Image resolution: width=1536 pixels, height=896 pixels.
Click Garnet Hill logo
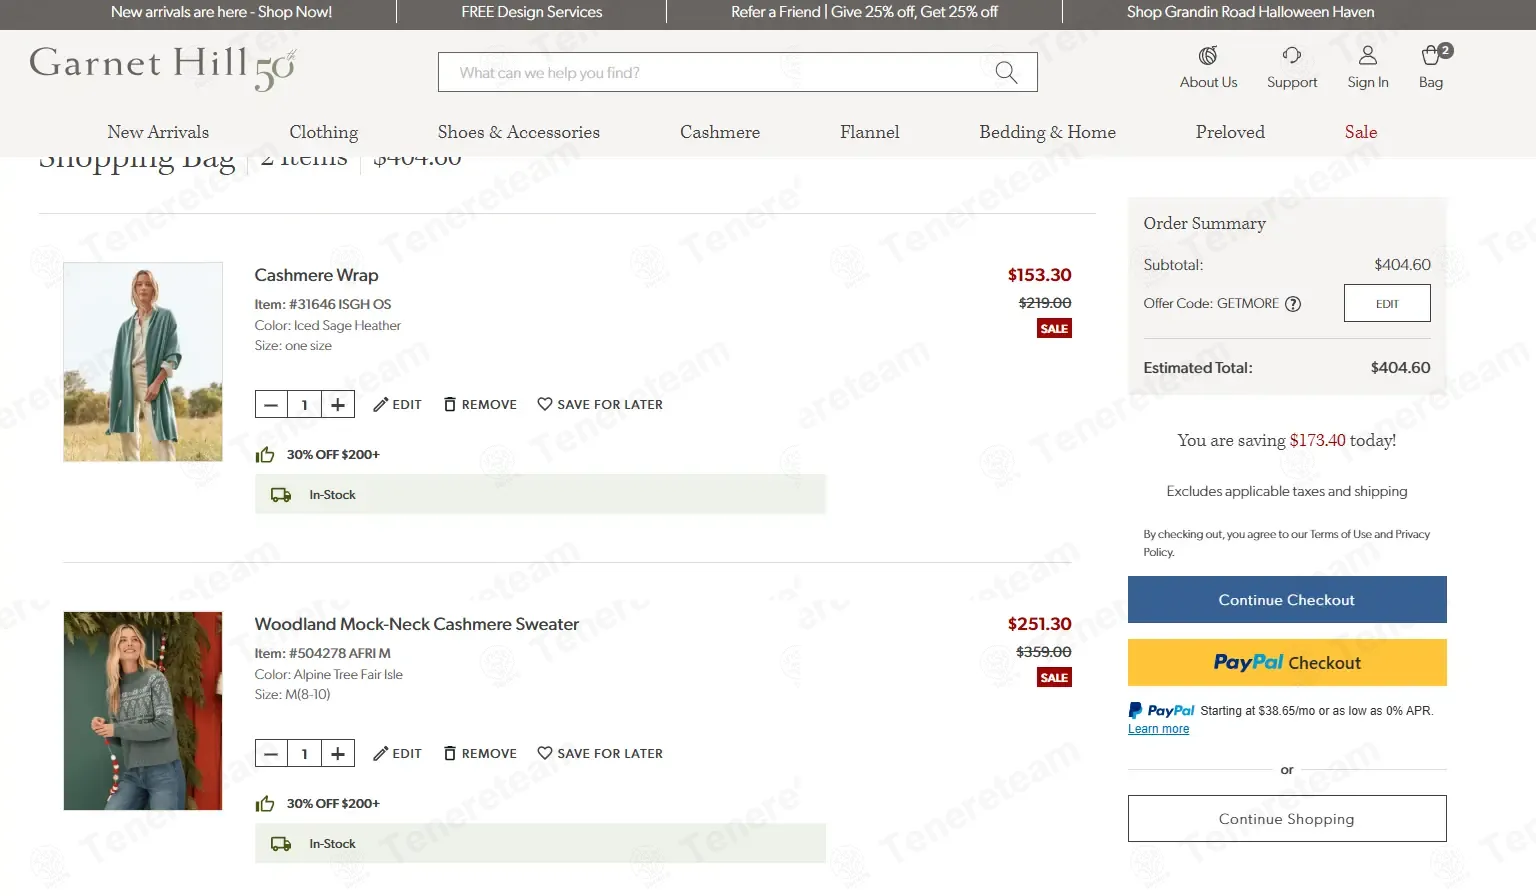tap(162, 67)
